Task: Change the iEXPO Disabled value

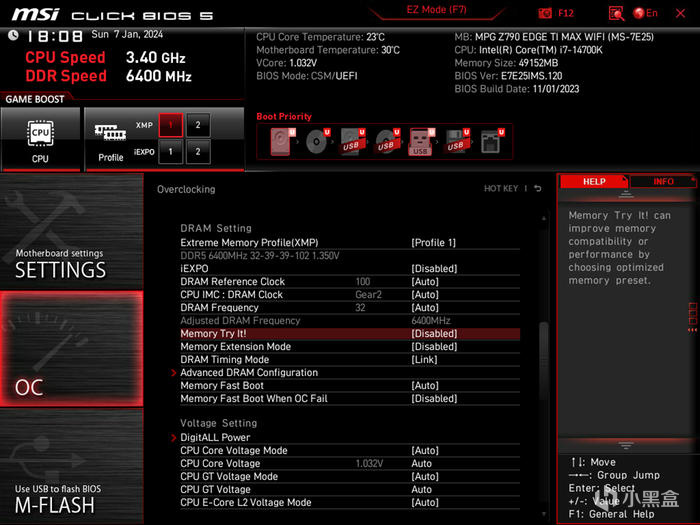Action: 434,269
